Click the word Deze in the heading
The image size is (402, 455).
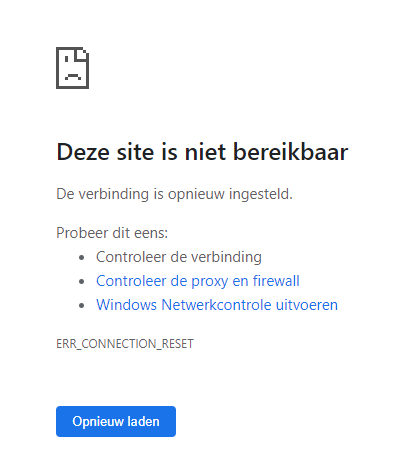click(83, 152)
